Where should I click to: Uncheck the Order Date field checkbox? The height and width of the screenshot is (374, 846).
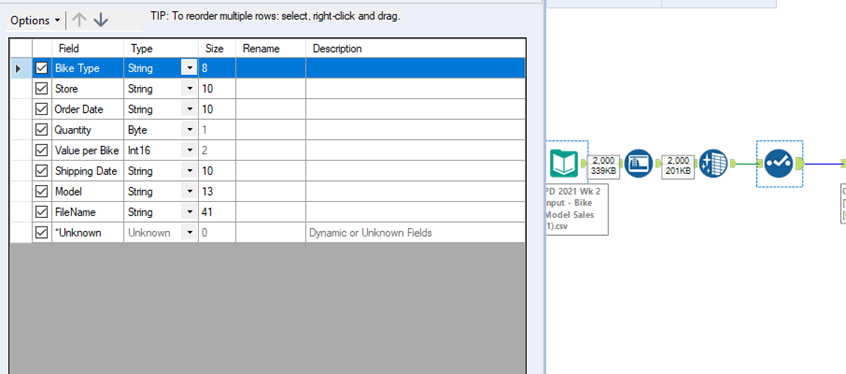point(42,109)
